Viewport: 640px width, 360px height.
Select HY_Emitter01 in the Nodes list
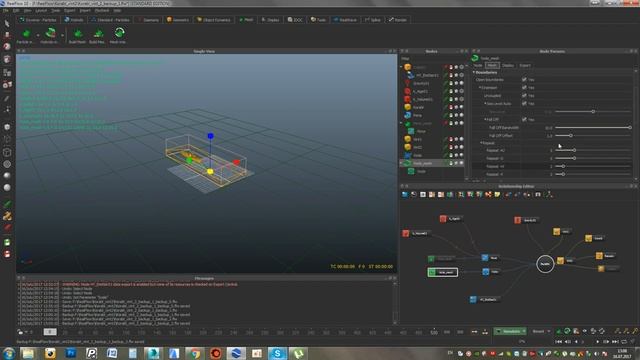[x=427, y=76]
